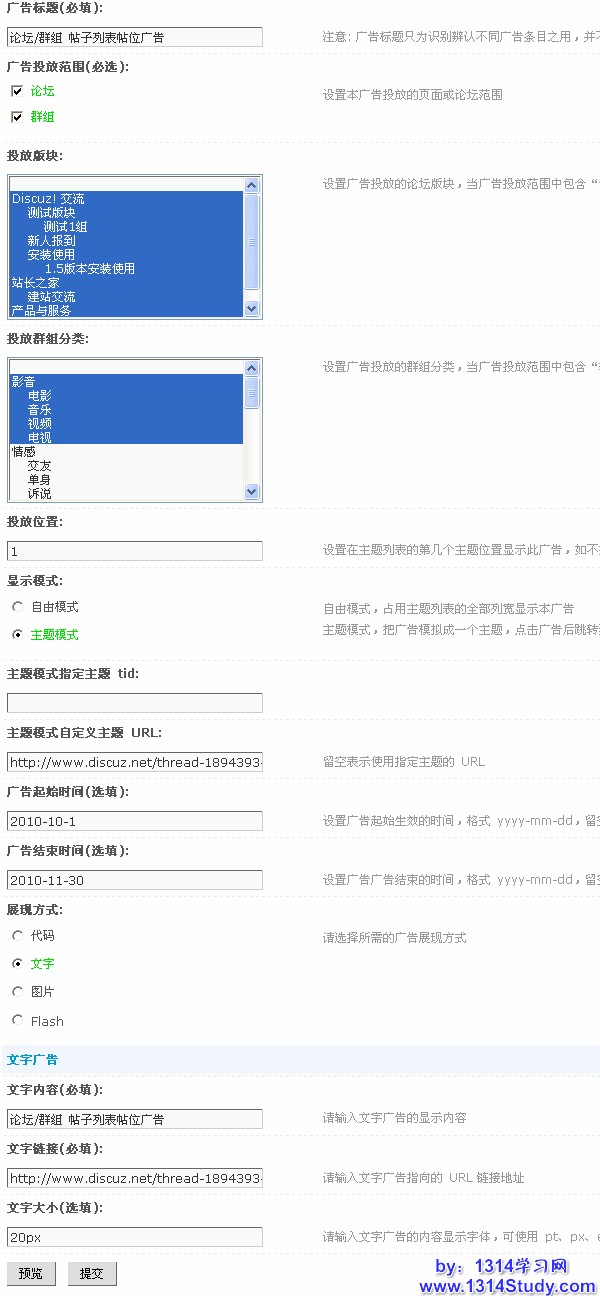This screenshot has height=1296, width=600.
Task: Select the Flash radio button
Action: [x=17, y=1021]
